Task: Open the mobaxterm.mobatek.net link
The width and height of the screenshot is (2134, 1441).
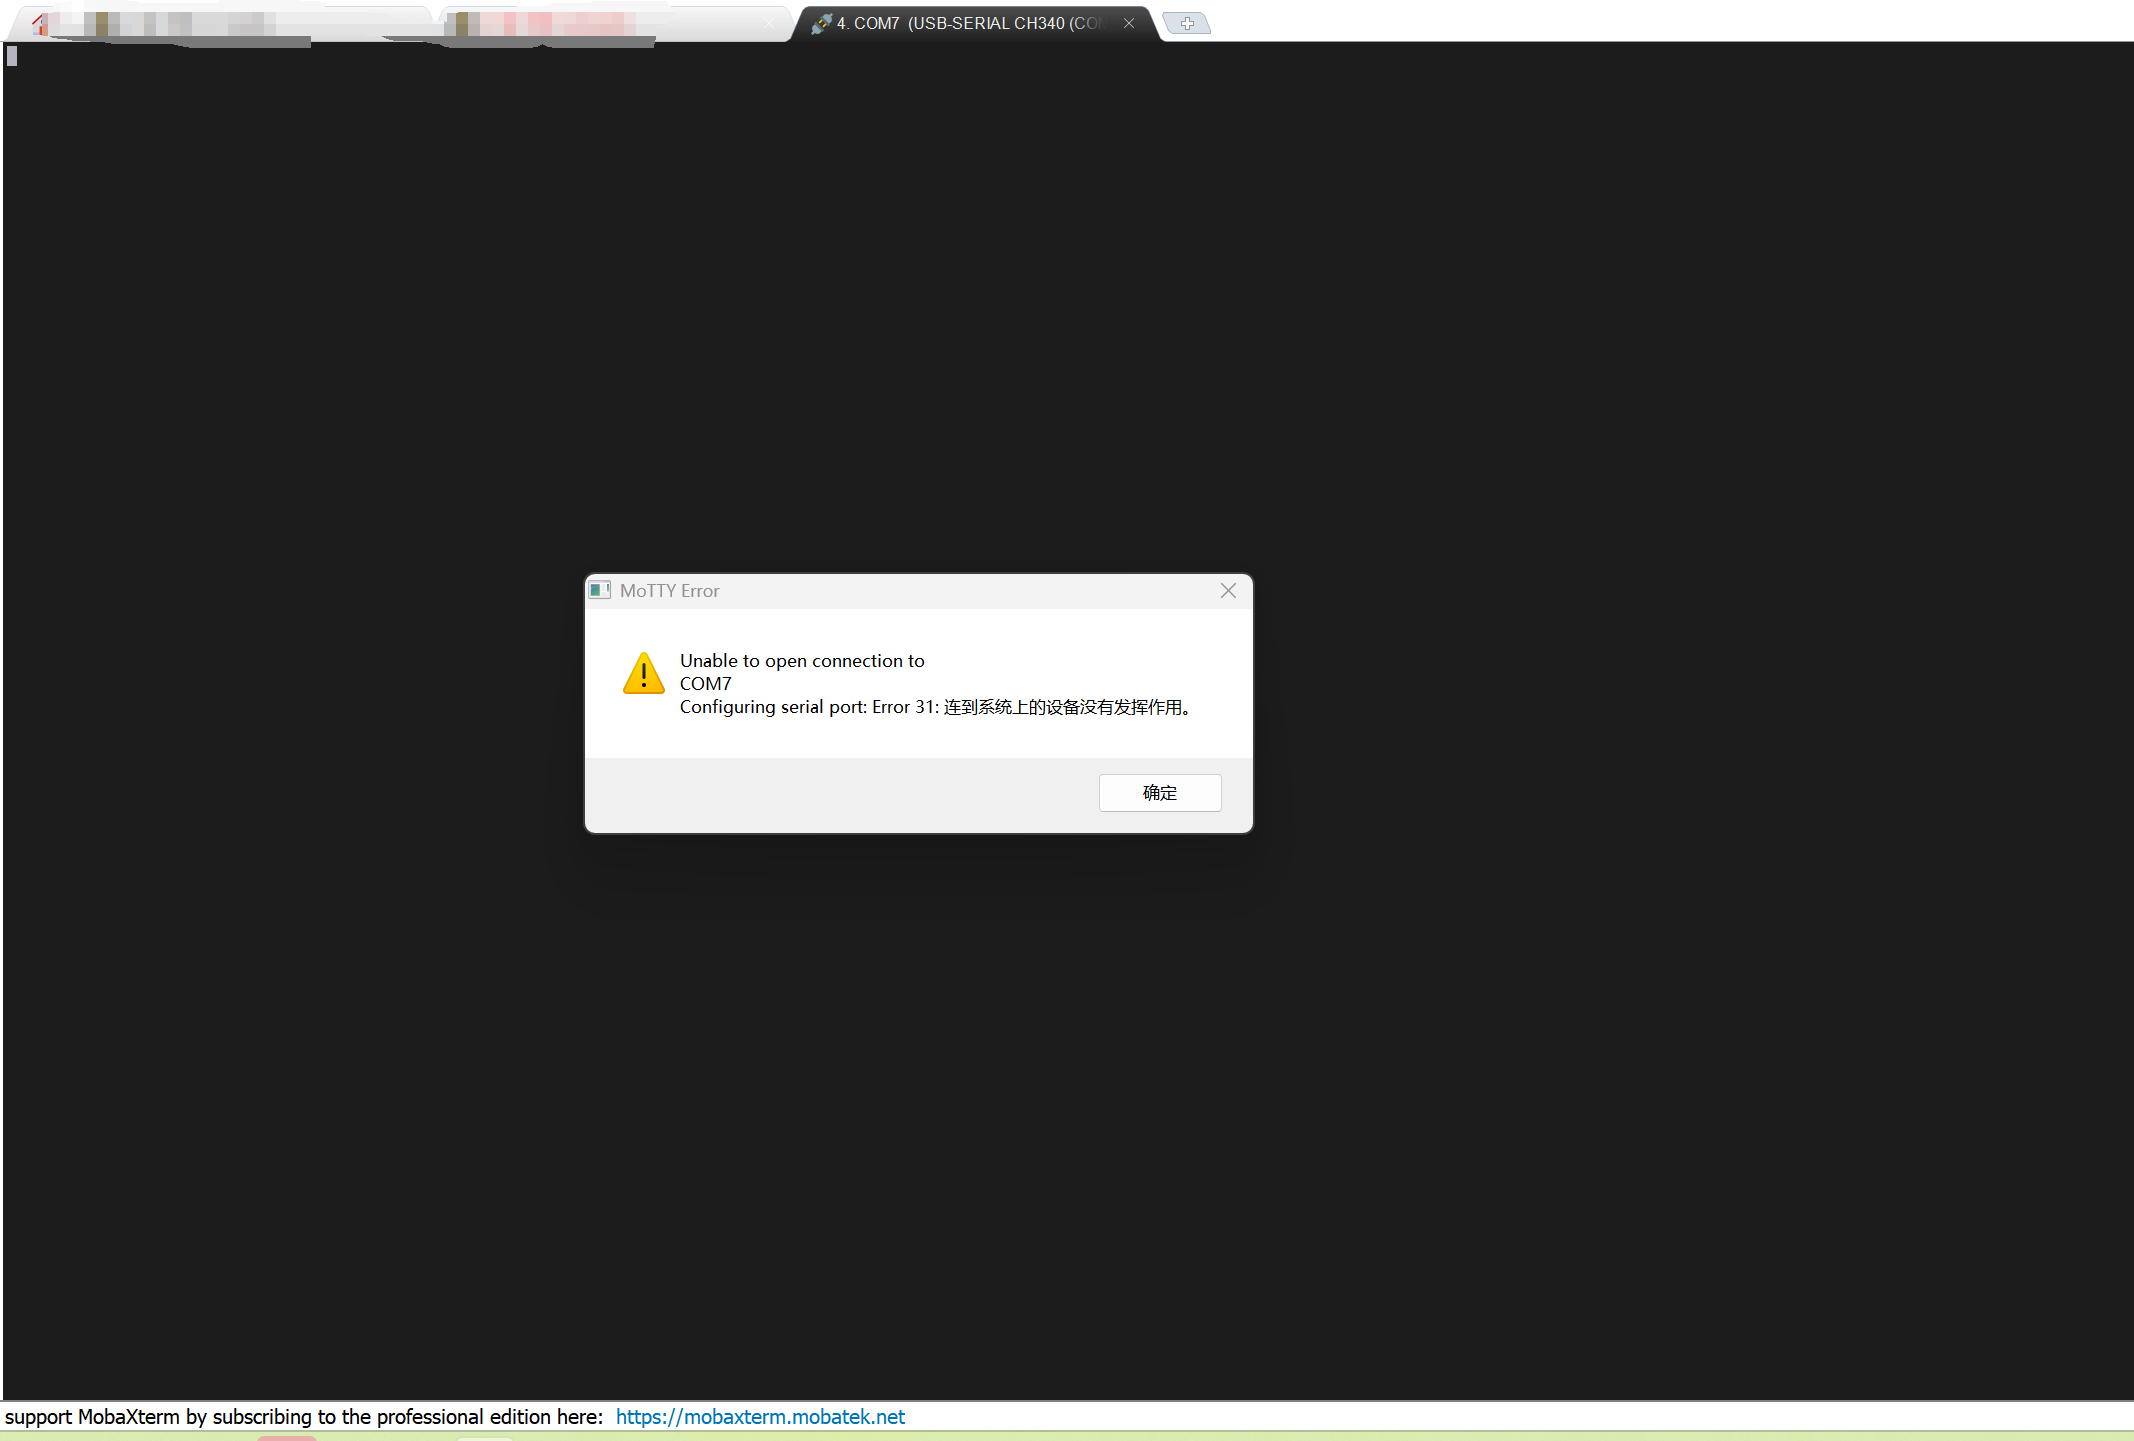Action: tap(760, 1416)
